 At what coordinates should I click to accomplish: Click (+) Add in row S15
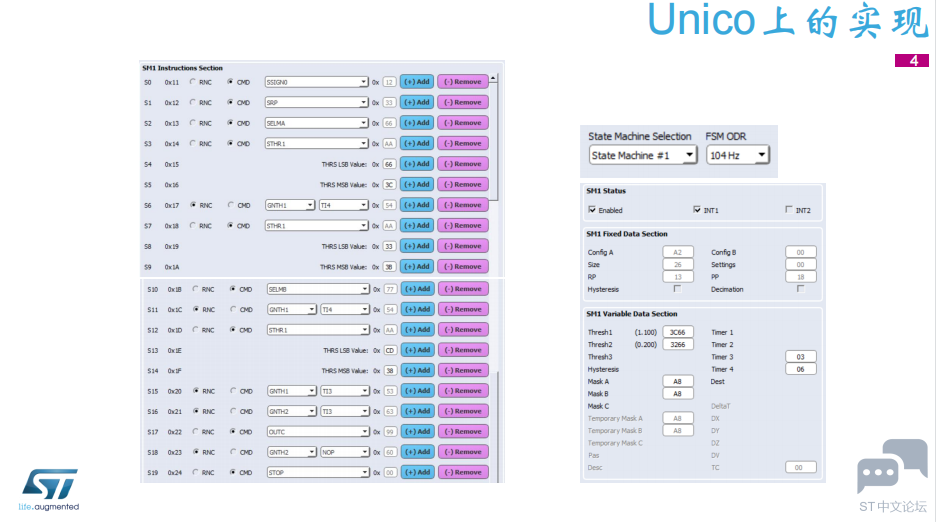point(417,391)
